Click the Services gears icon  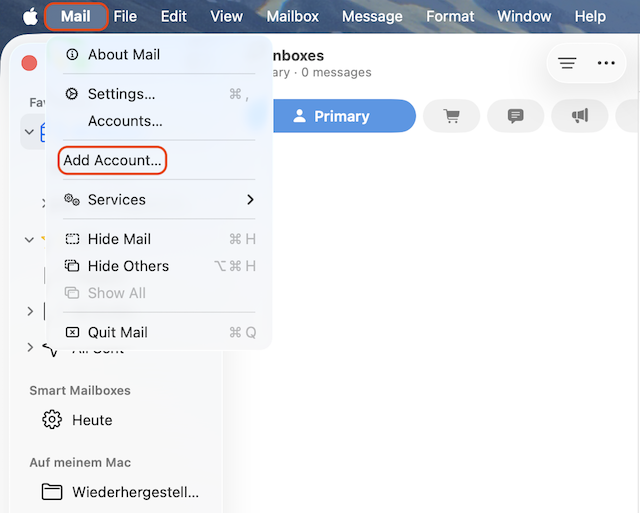(72, 200)
